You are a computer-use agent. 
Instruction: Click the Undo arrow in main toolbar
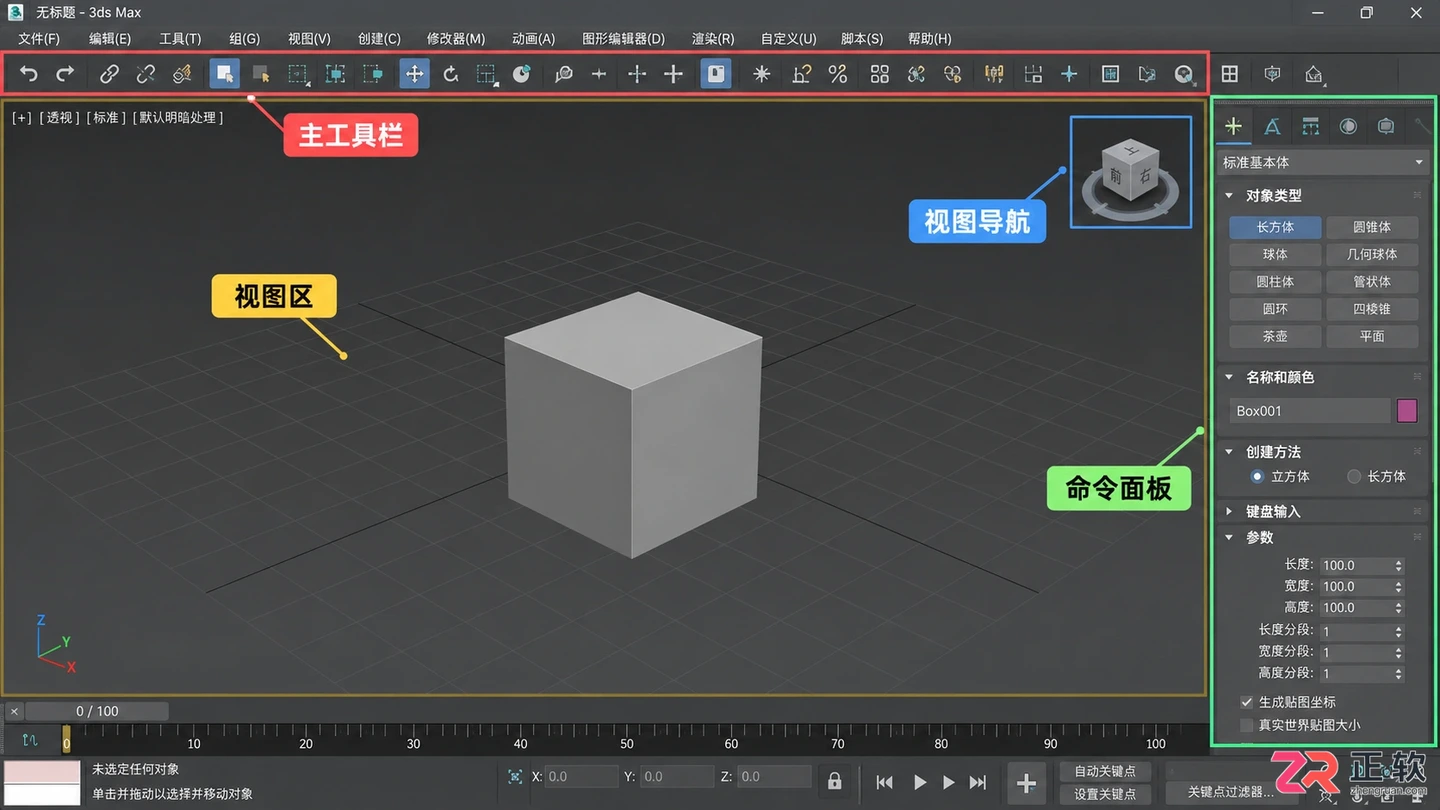(x=29, y=74)
